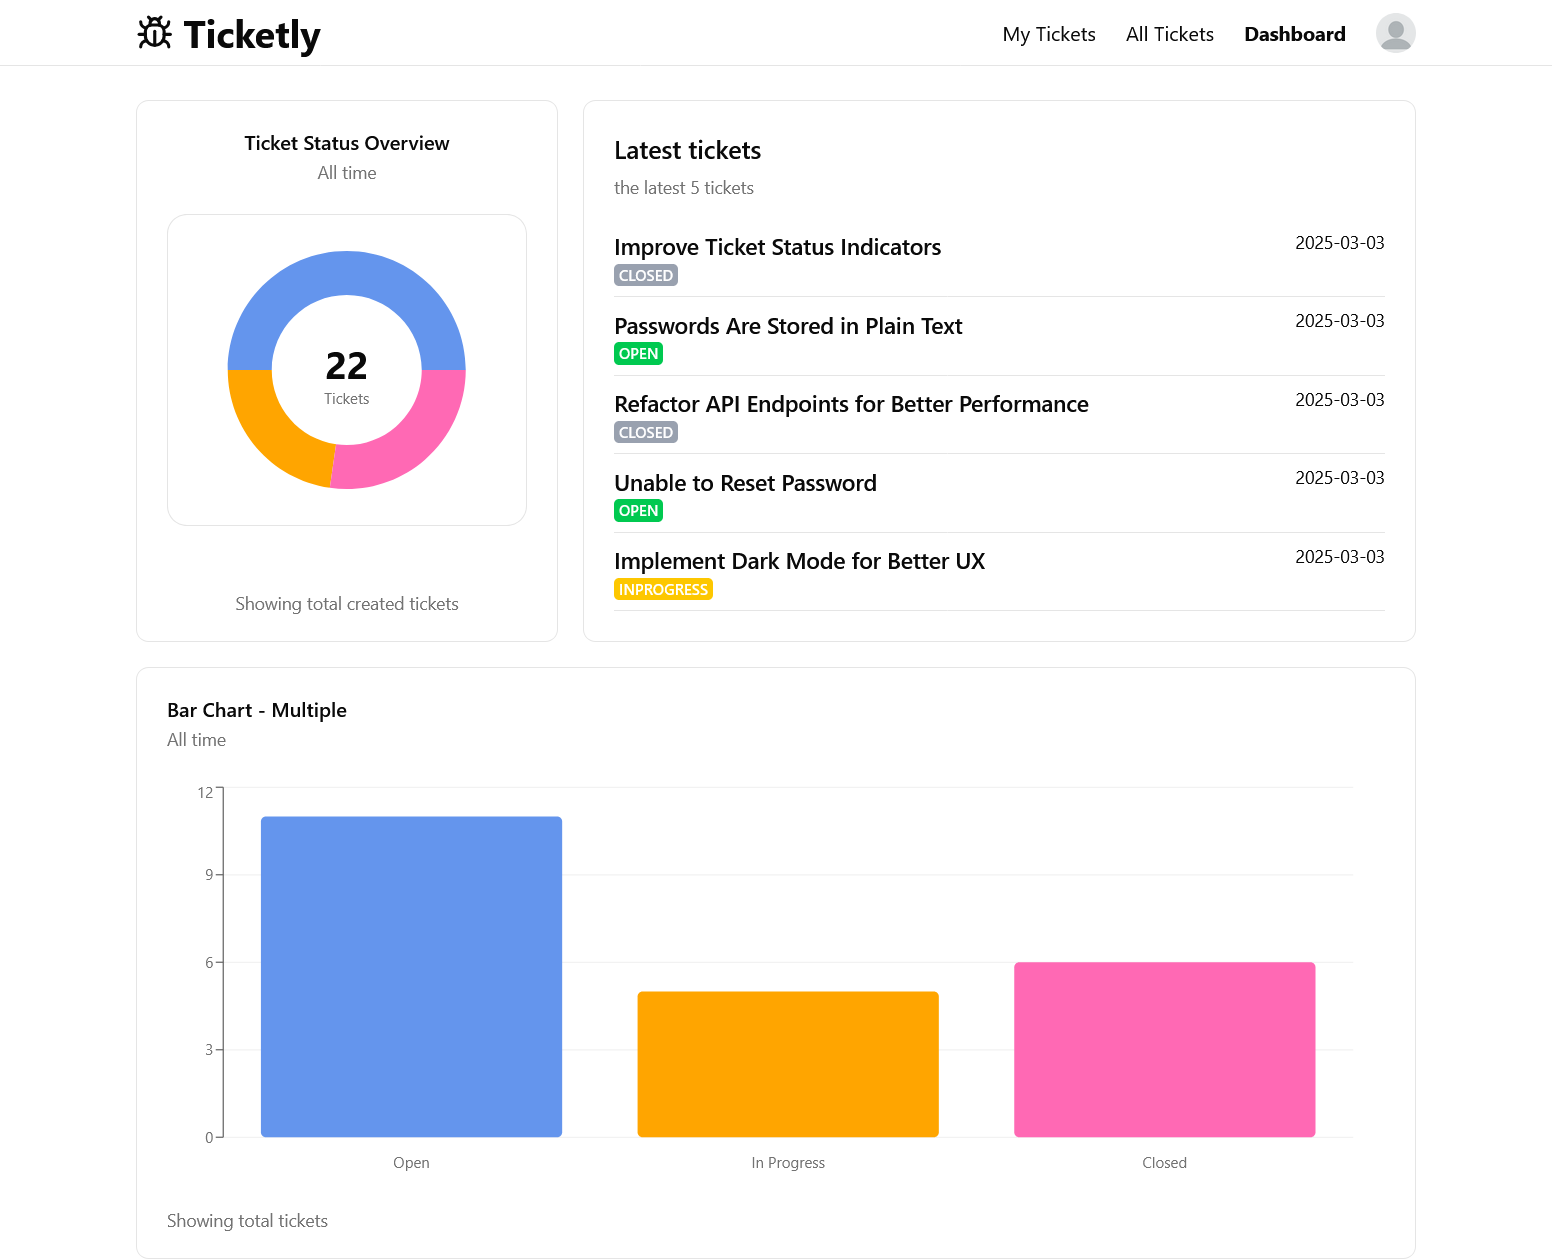Click the 22 Tickets total in donut center
The width and height of the screenshot is (1552, 1260).
point(347,376)
